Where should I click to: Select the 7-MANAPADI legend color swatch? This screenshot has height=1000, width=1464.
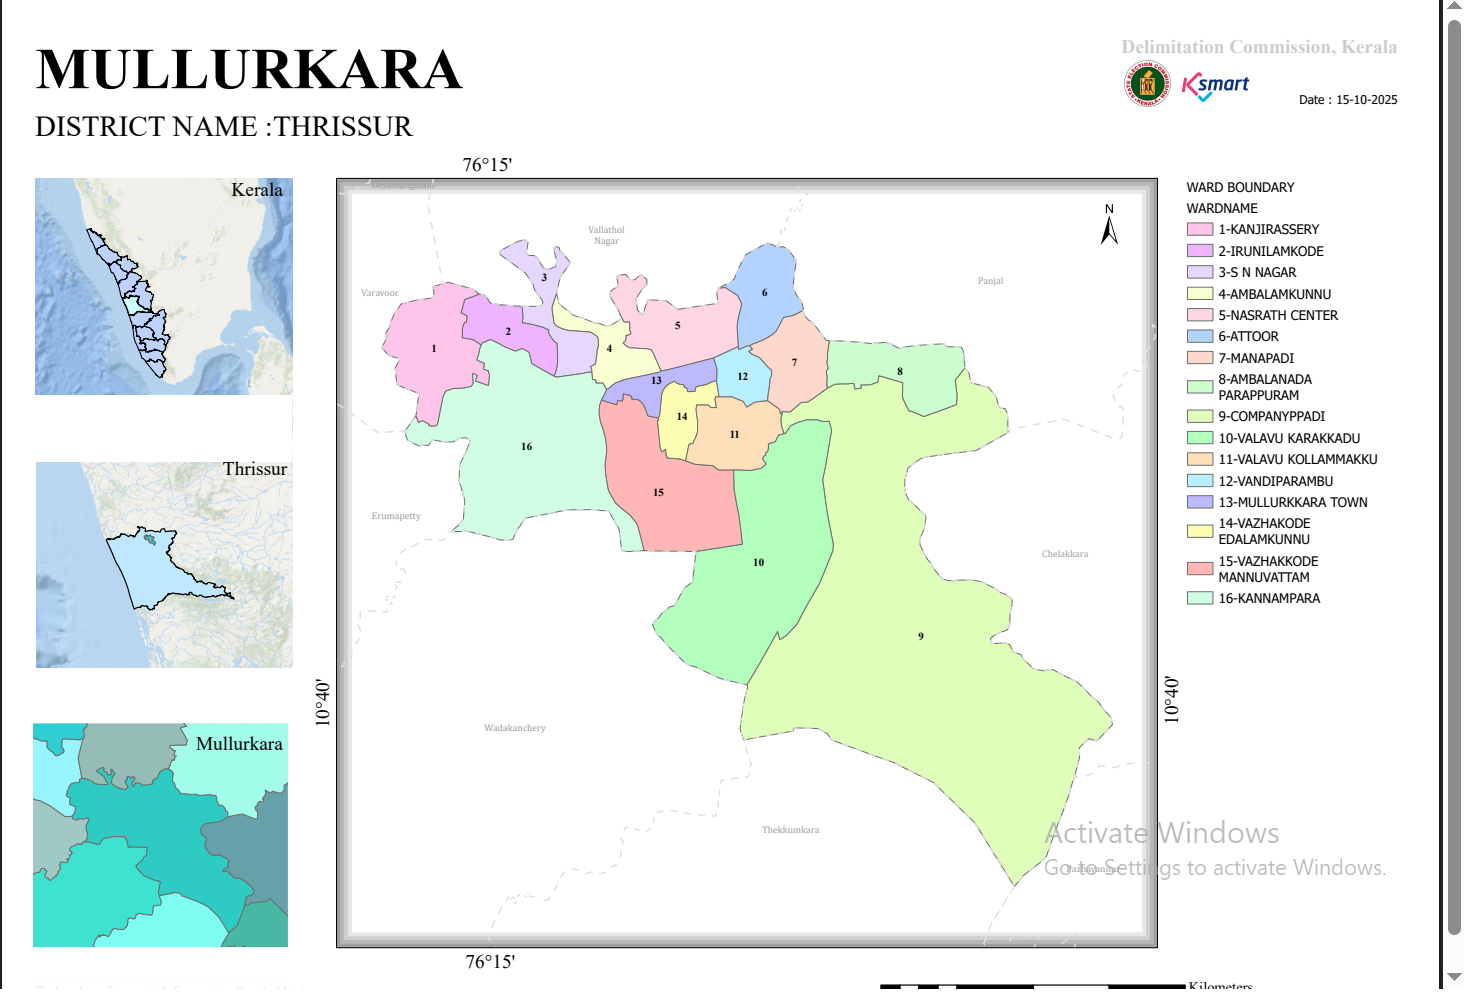1200,358
